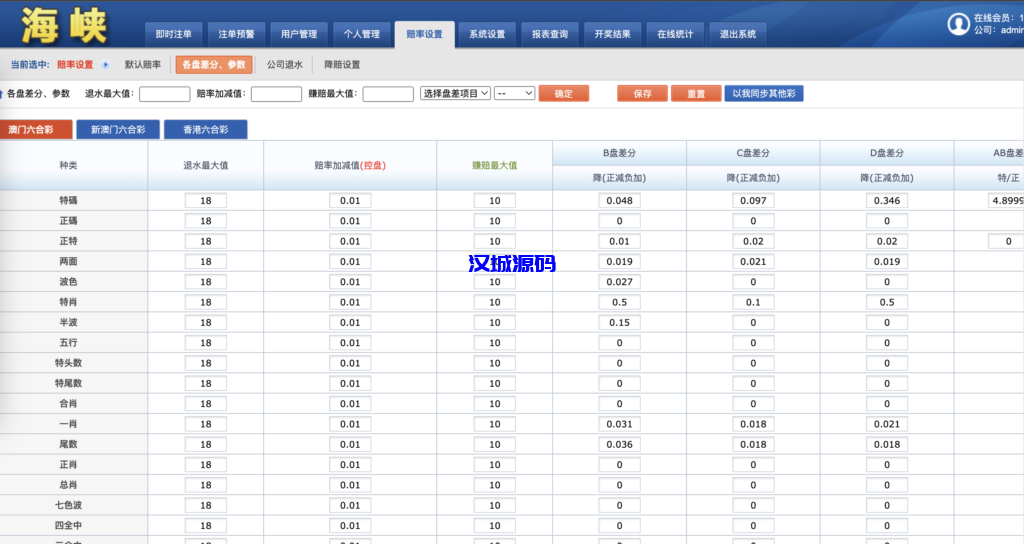Edit 赚赔最大值 field in 特码 row
This screenshot has width=1024, height=544.
click(x=494, y=200)
